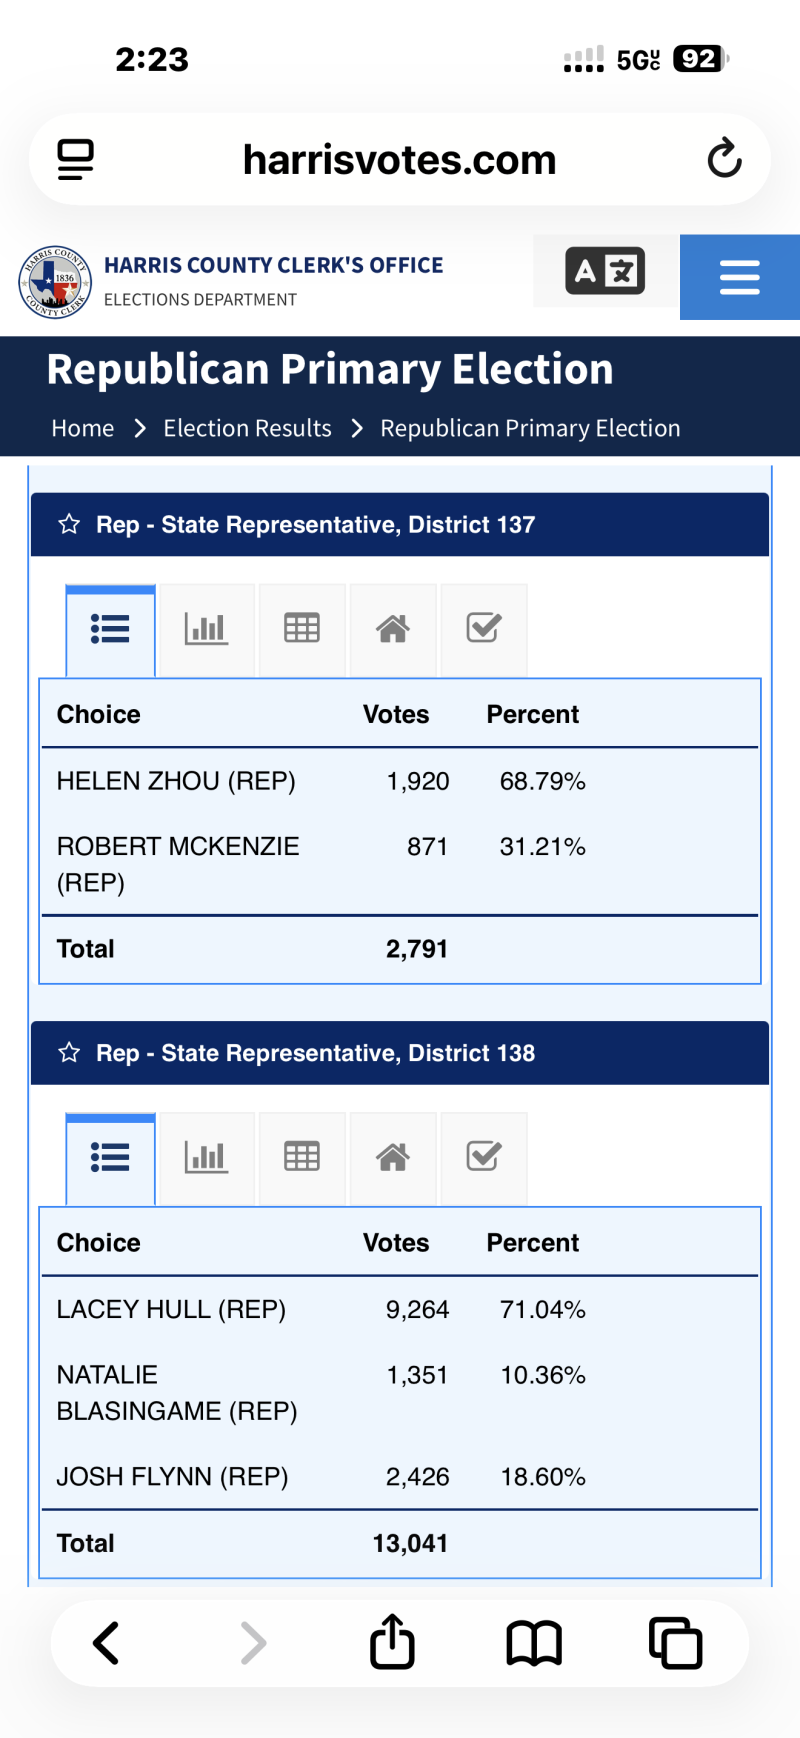This screenshot has height=1738, width=800.
Task: Favorite the District 137 race star
Action: pos(69,524)
